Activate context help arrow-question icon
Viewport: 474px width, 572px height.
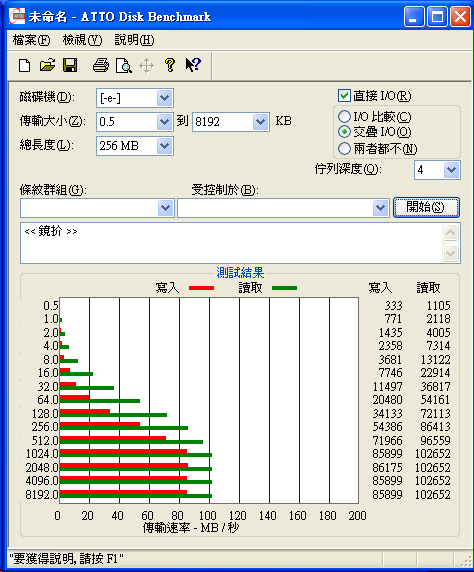193,65
